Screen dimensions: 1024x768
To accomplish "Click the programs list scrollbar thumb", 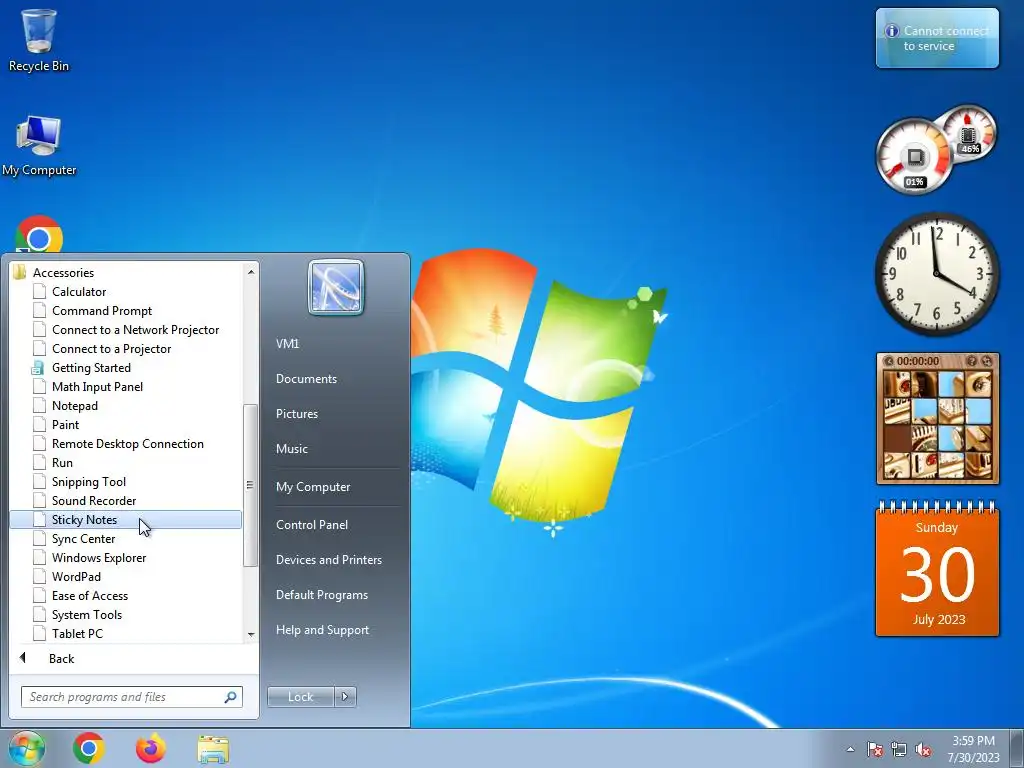I will pyautogui.click(x=249, y=485).
